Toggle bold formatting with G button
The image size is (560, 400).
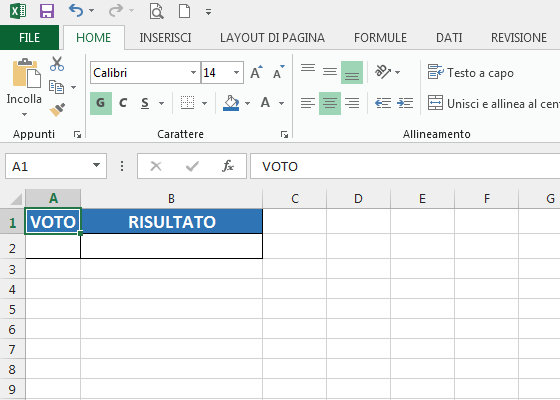point(101,103)
